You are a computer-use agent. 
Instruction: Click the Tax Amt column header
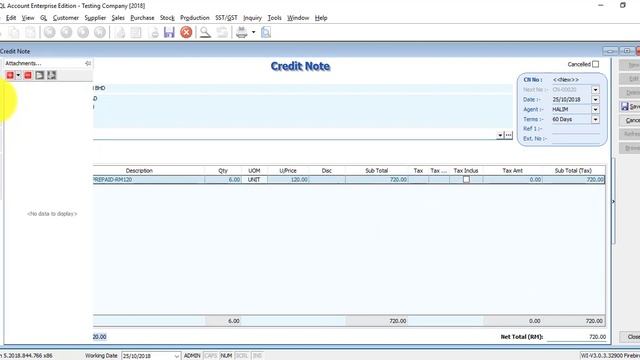pos(512,171)
